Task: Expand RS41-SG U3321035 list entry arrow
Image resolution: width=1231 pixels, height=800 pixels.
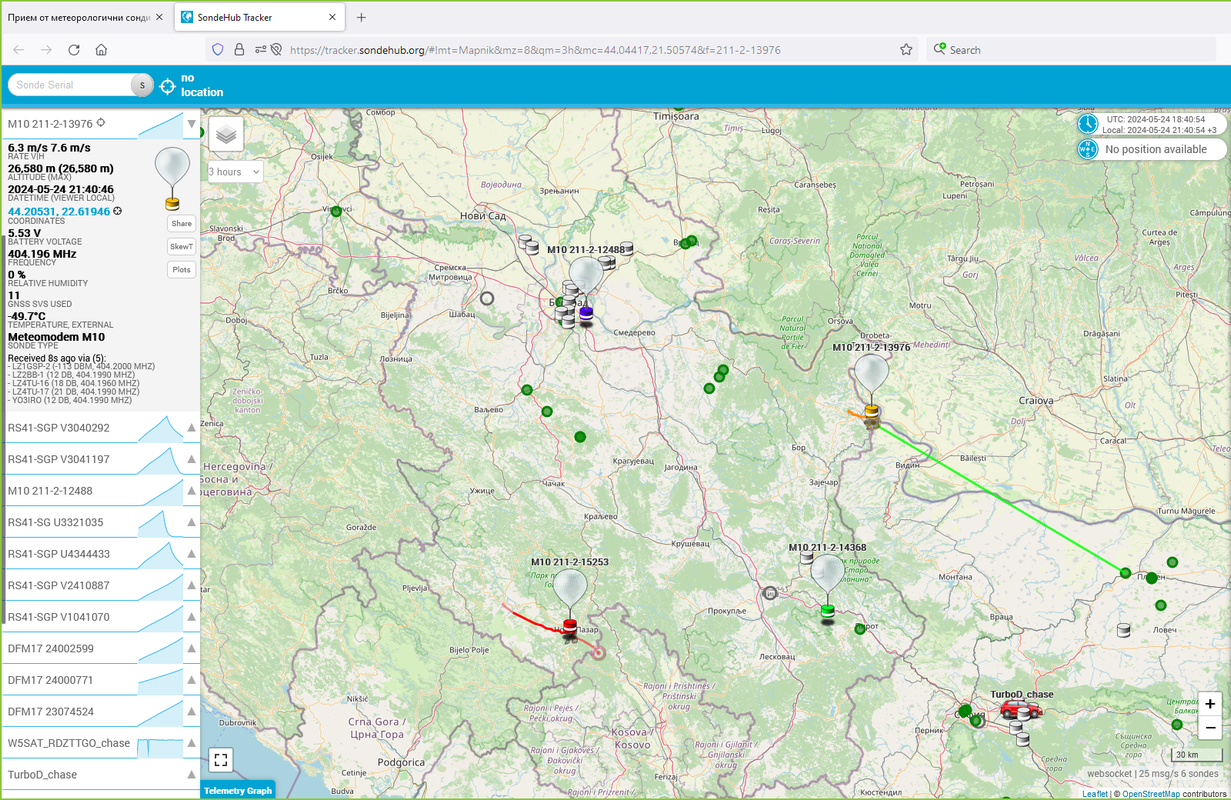Action: [191, 522]
